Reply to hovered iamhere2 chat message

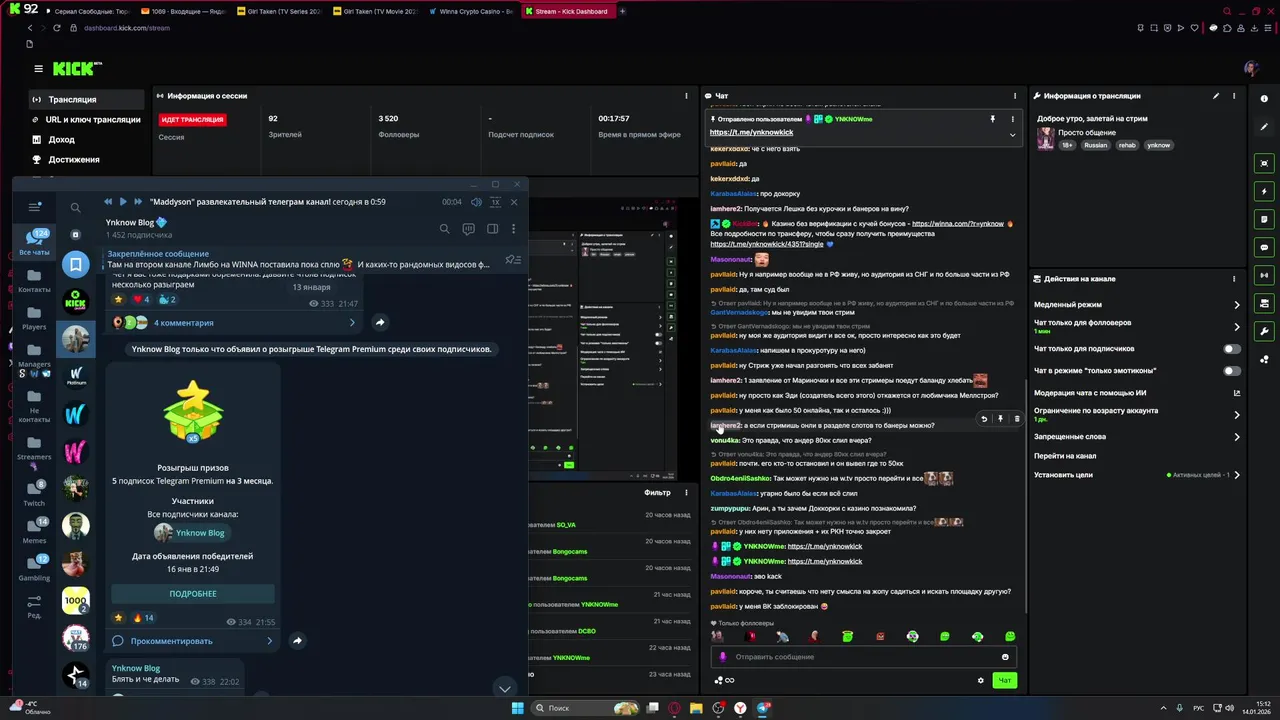tap(984, 419)
